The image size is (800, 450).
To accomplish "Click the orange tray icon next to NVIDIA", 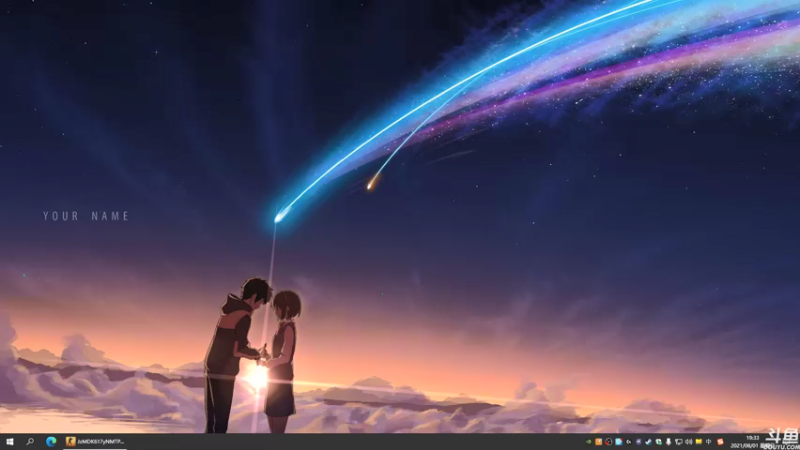I will pos(598,442).
